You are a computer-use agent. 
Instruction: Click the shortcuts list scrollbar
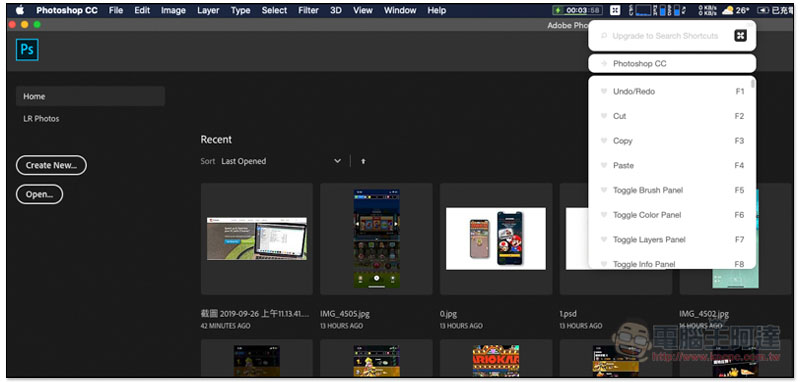click(x=753, y=84)
